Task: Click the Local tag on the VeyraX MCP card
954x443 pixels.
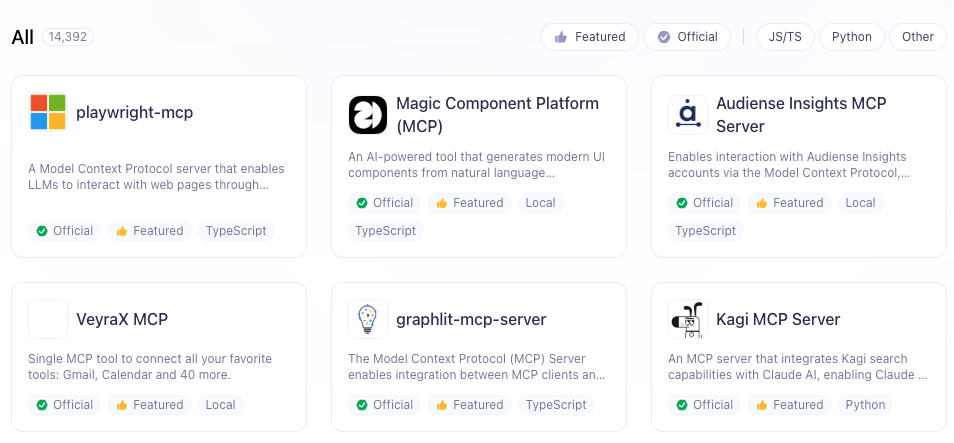Action: (221, 405)
